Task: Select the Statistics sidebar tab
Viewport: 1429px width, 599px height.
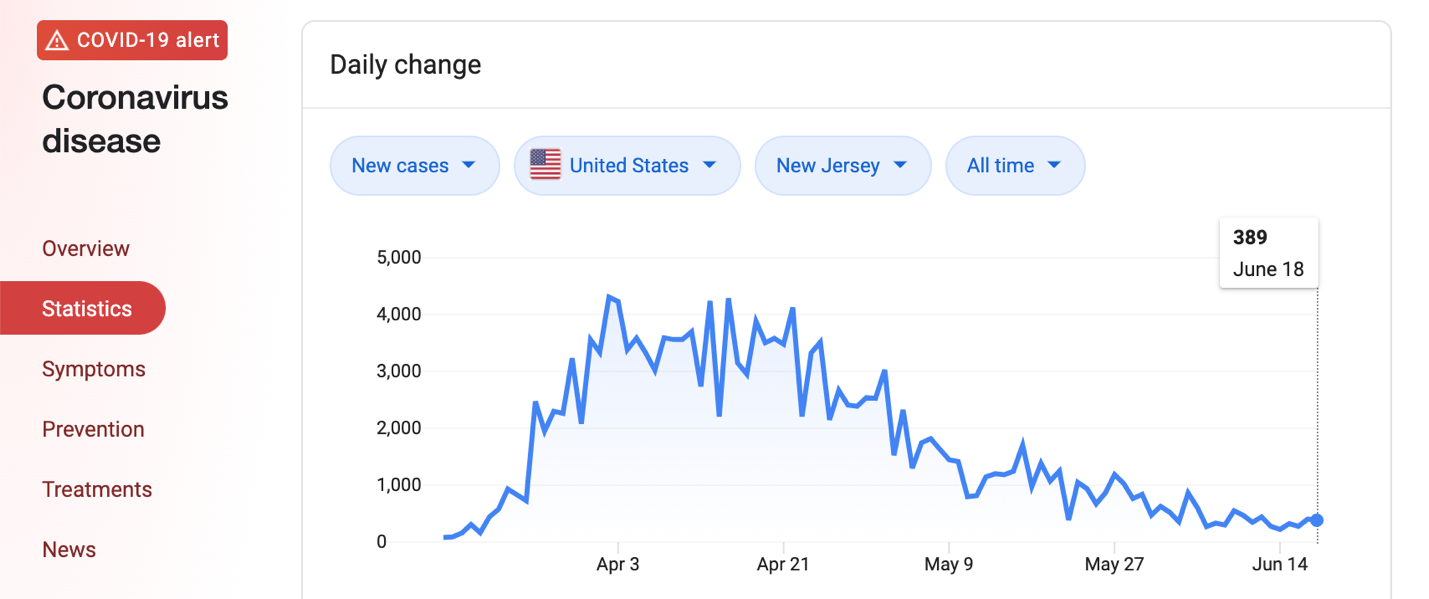Action: (x=86, y=309)
